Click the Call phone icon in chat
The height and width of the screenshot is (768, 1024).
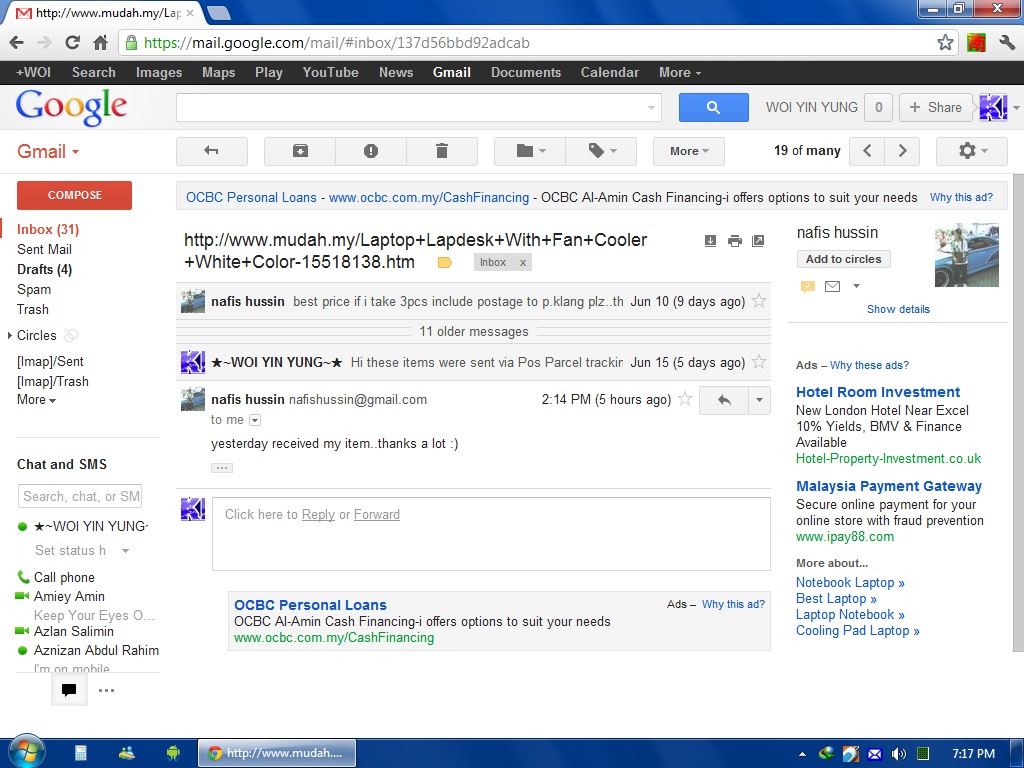pos(24,577)
